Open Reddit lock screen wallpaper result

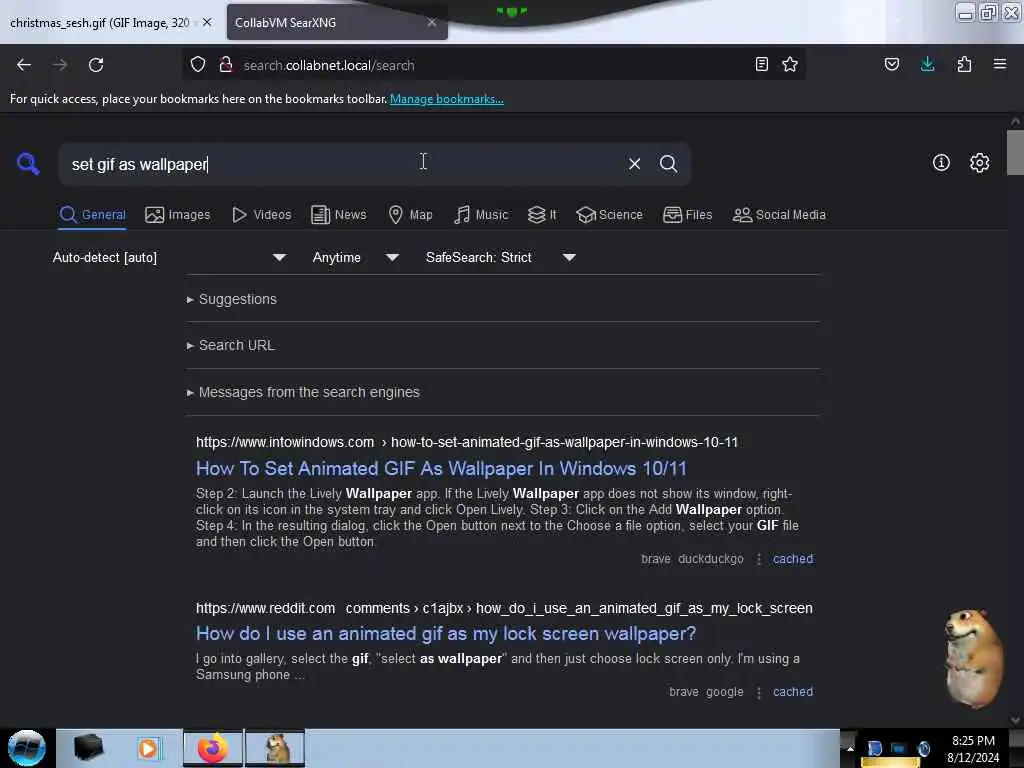pos(446,633)
